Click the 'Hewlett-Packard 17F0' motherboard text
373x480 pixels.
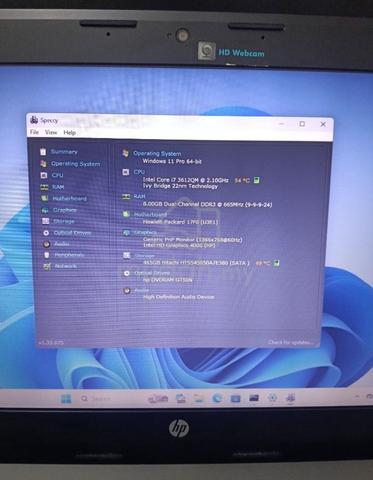[x=180, y=222]
